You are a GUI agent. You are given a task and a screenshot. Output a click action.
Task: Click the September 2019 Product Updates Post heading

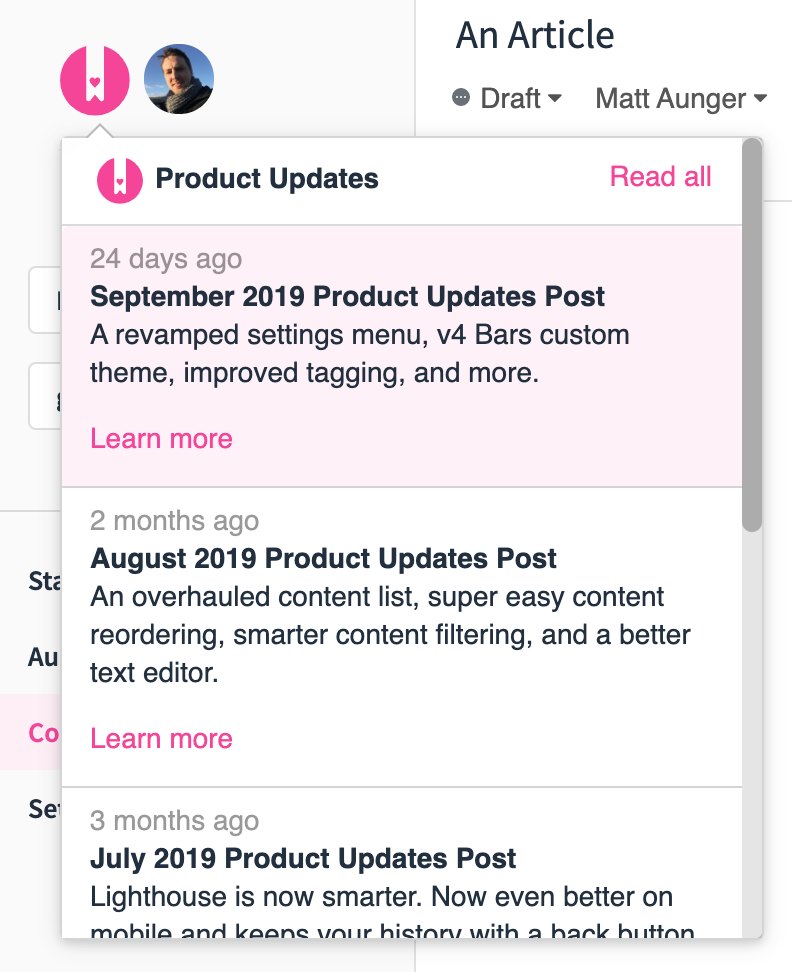coord(347,296)
